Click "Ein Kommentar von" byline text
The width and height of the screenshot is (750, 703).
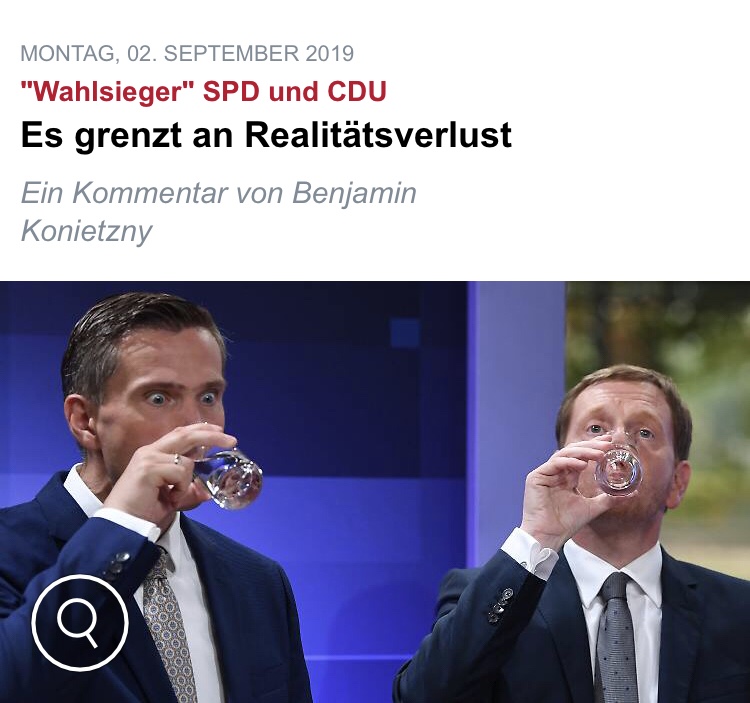[x=152, y=193]
